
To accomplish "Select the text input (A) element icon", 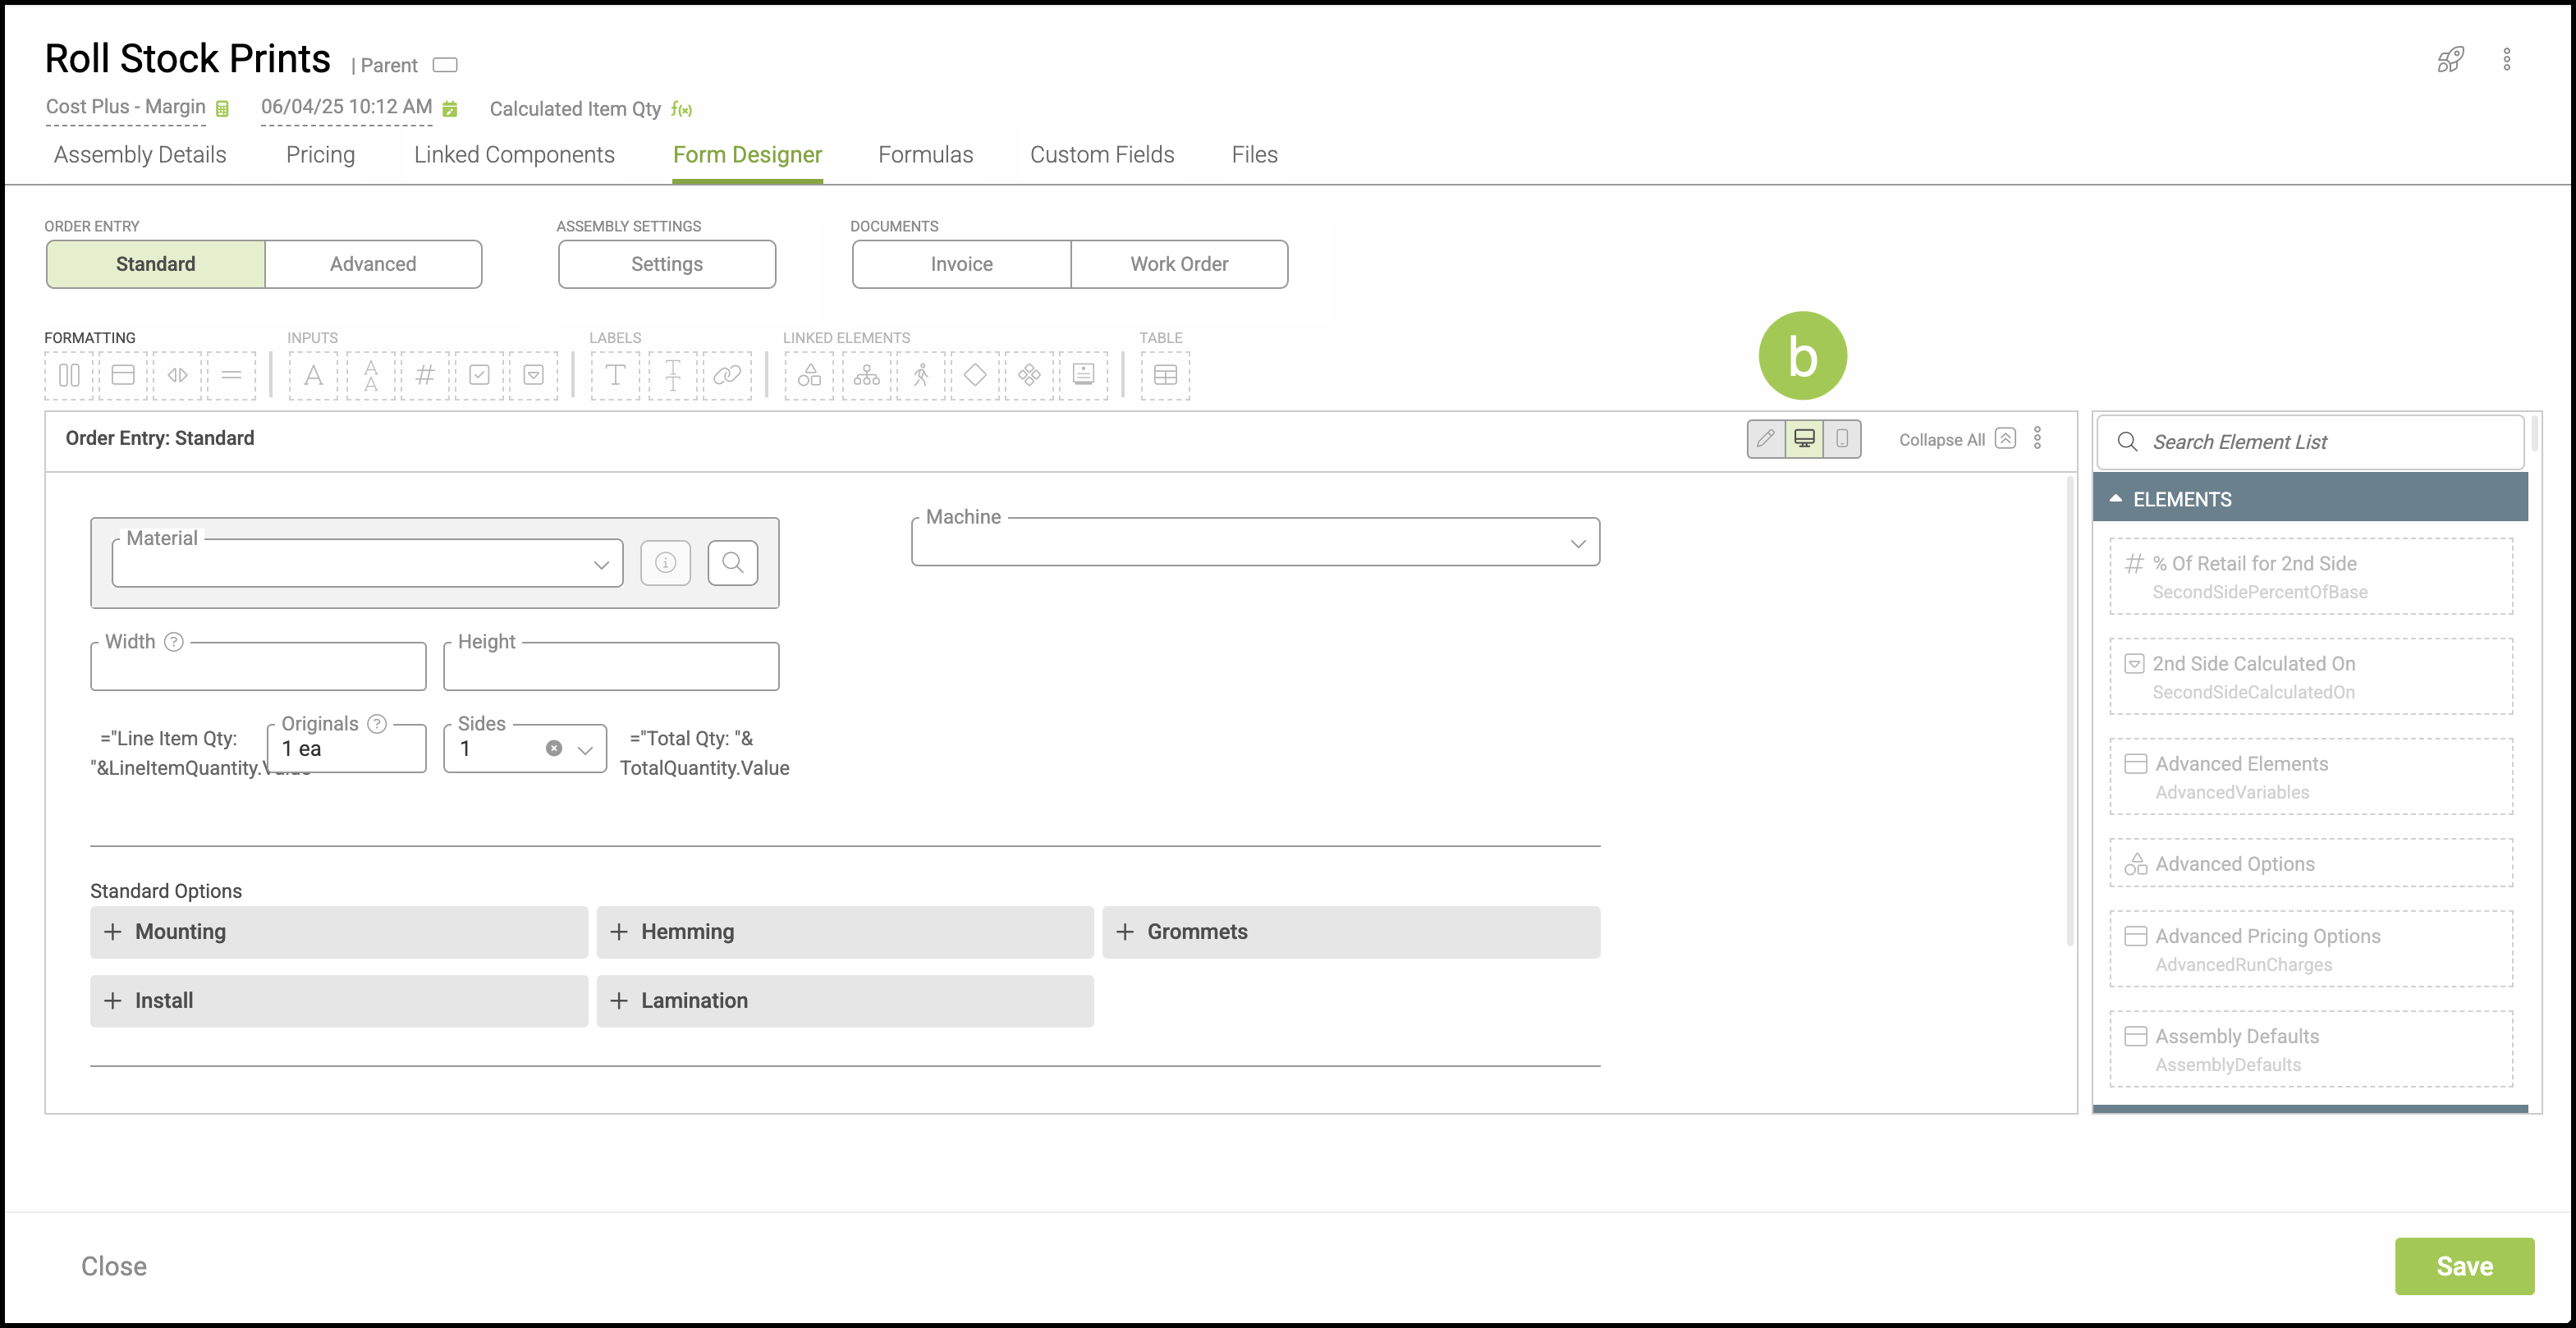I will coord(313,375).
